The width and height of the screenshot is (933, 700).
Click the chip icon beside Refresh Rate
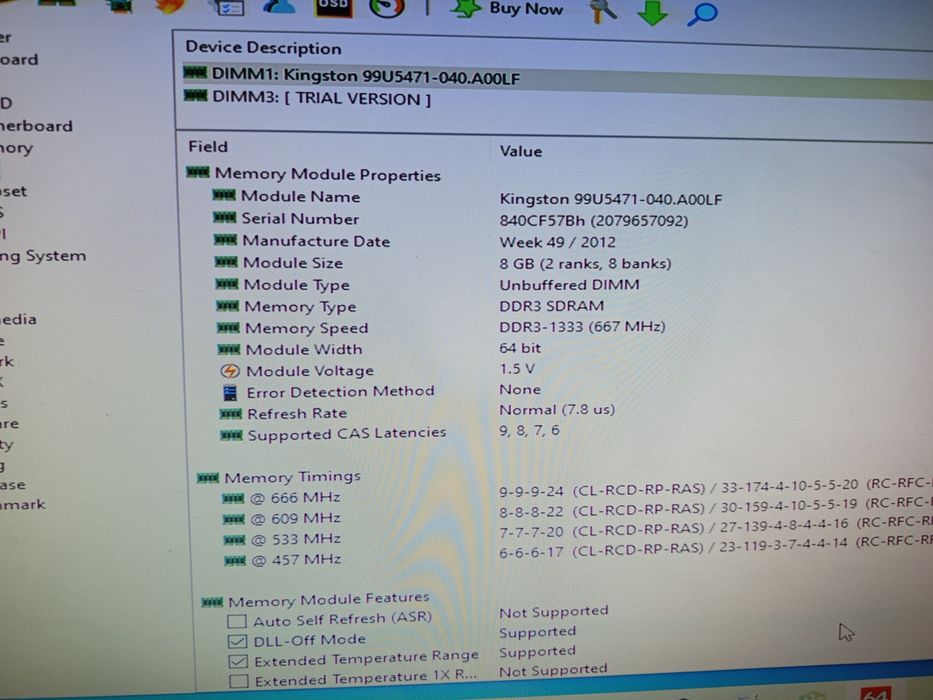[x=231, y=414]
